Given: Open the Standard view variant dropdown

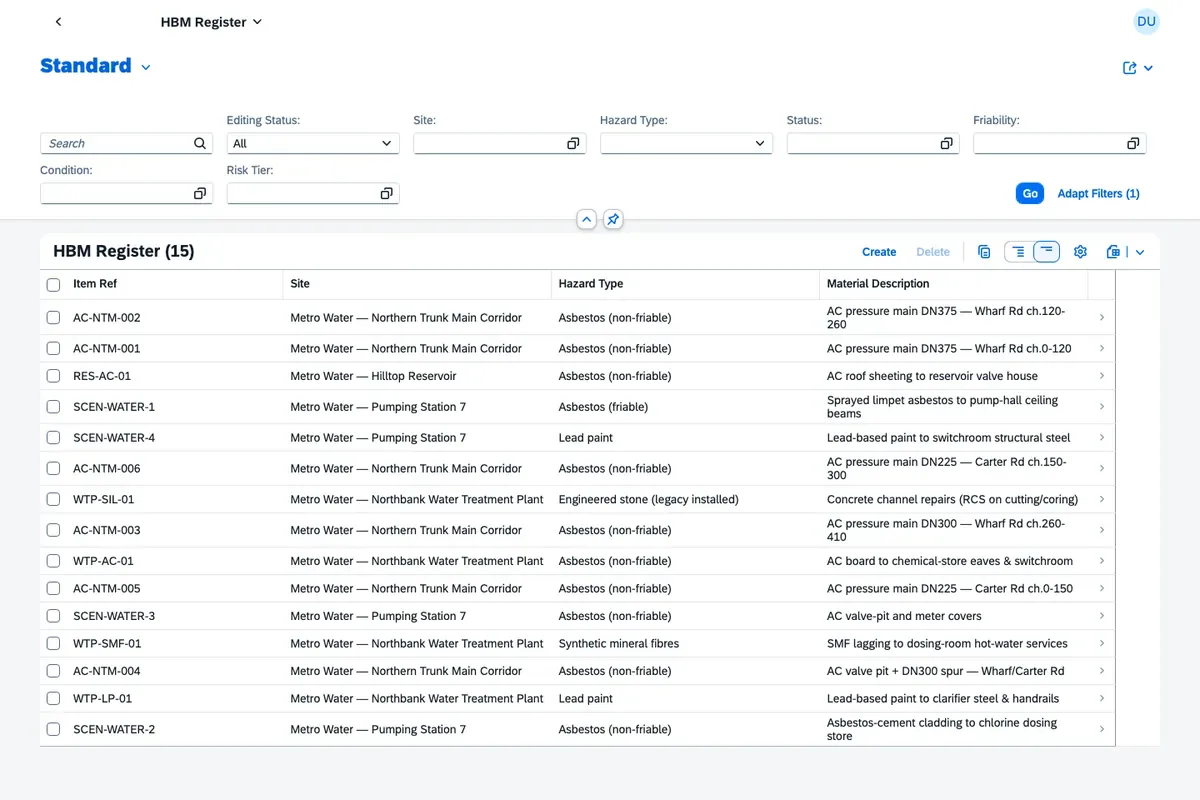Looking at the screenshot, I should [146, 67].
